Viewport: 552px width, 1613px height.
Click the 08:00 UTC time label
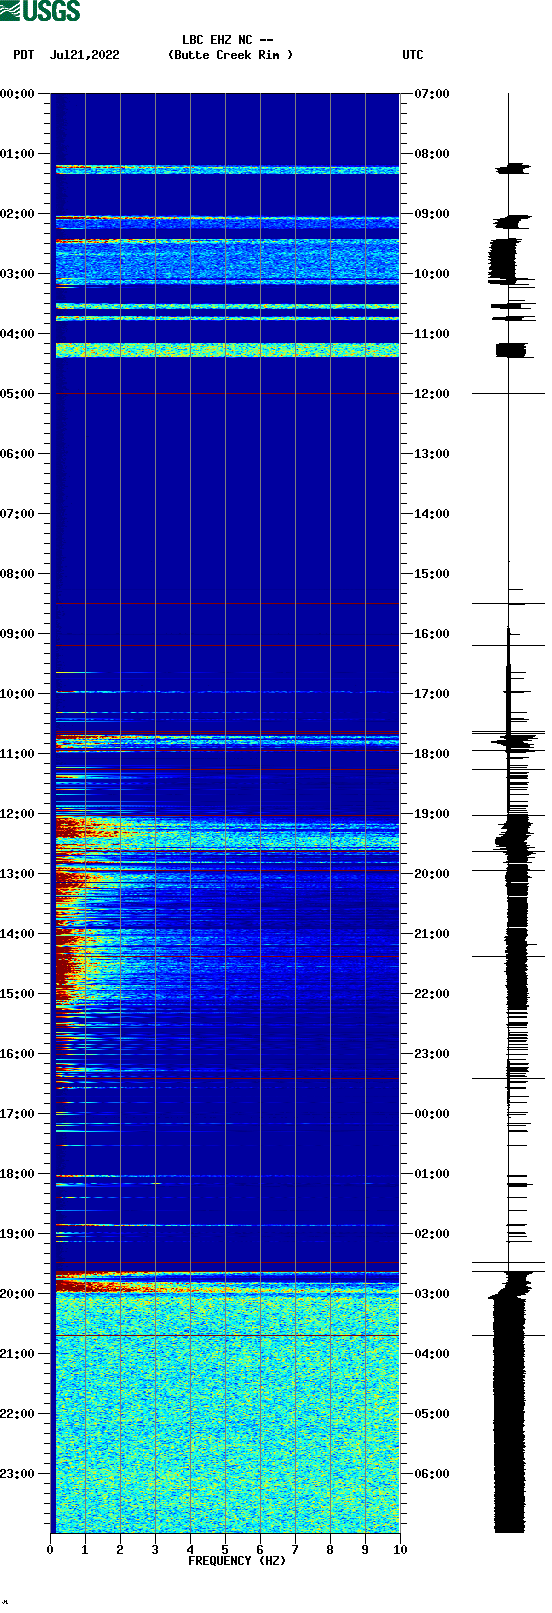(432, 154)
